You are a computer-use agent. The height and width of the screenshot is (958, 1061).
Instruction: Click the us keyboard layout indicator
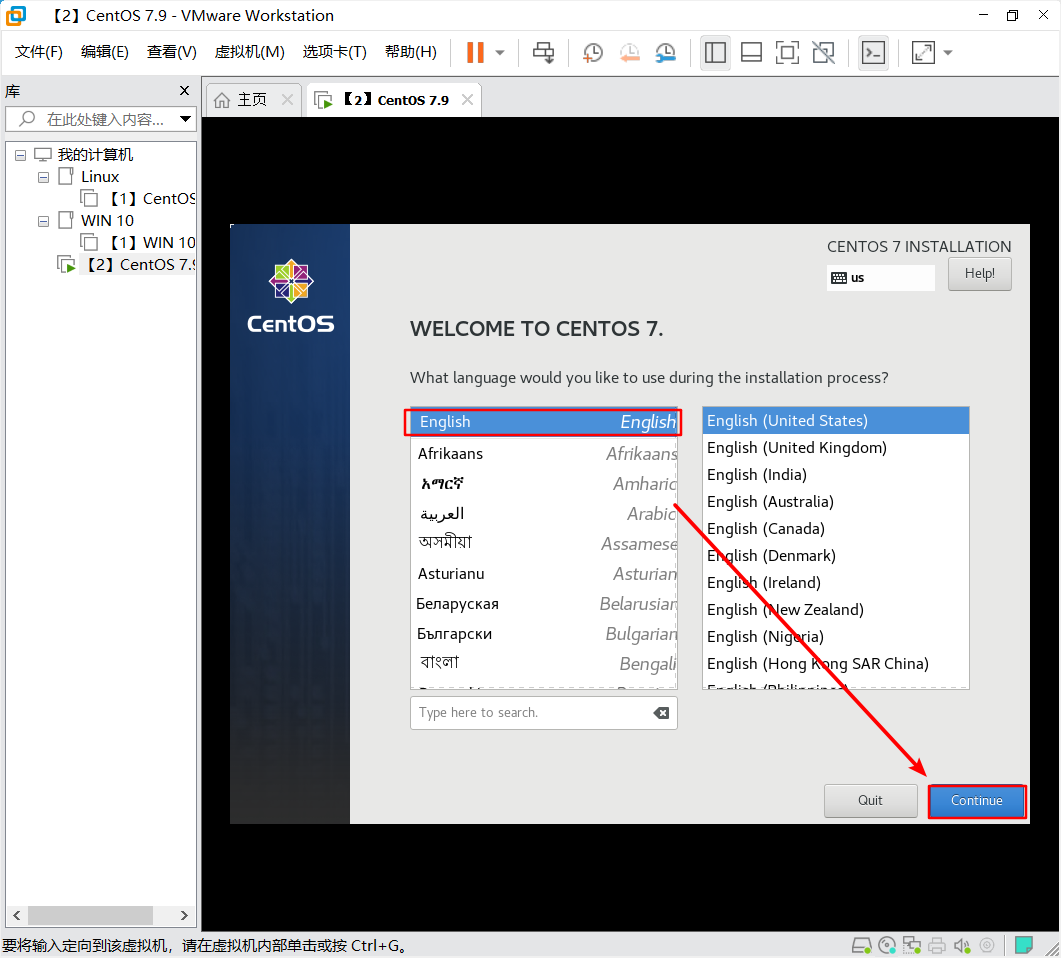(x=880, y=277)
